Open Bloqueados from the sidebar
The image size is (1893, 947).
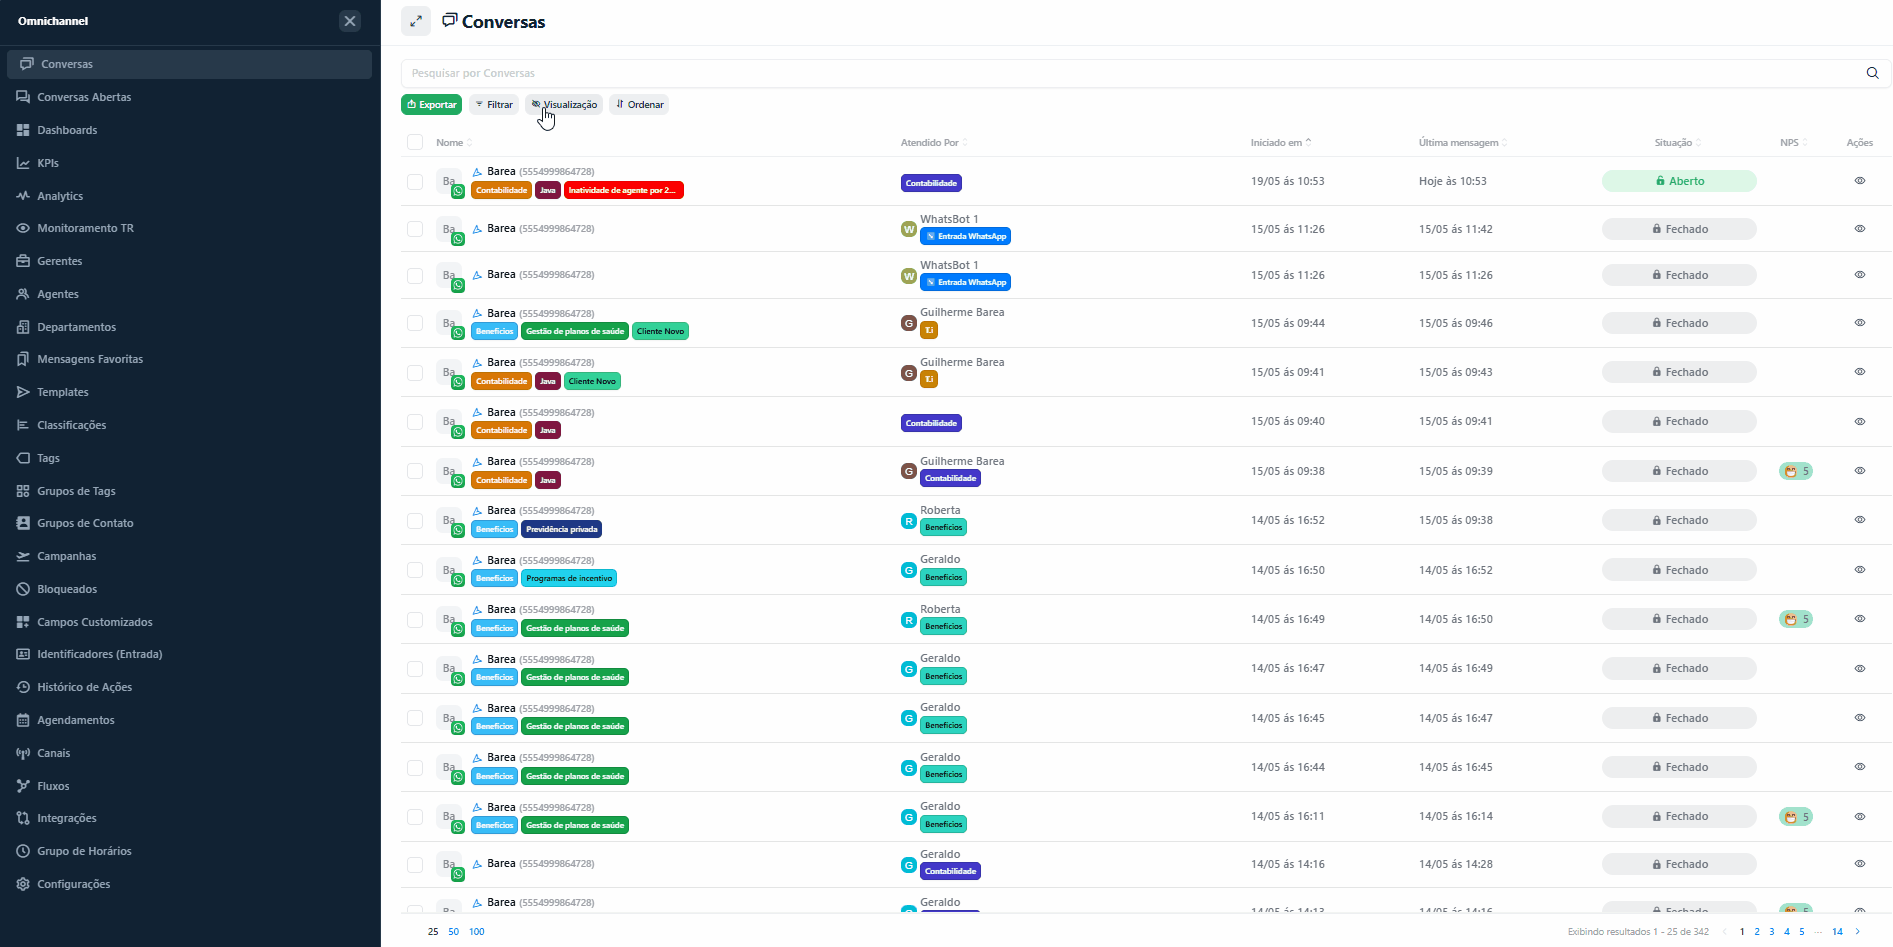67,589
